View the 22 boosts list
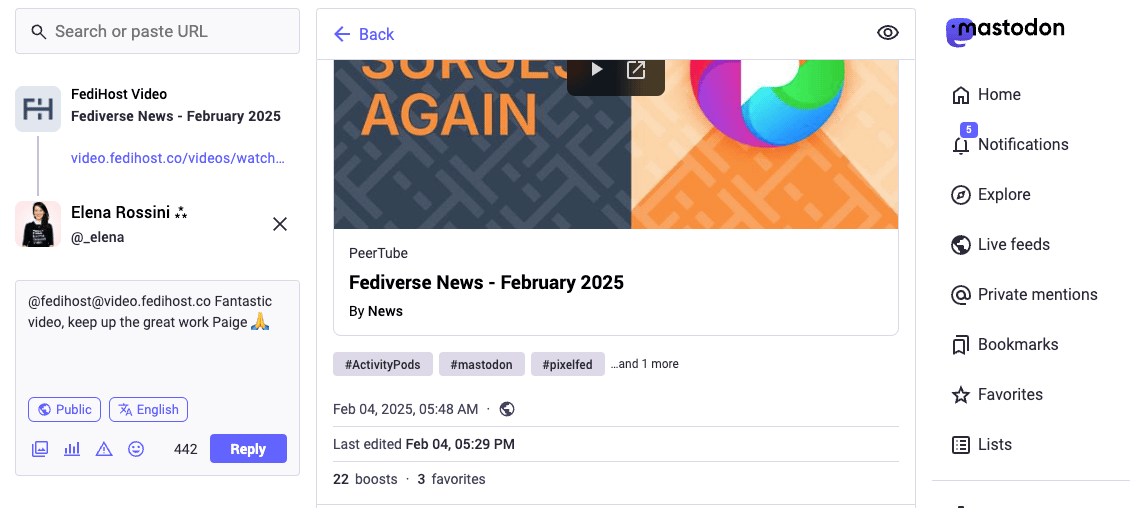The width and height of the screenshot is (1130, 508). pyautogui.click(x=365, y=479)
